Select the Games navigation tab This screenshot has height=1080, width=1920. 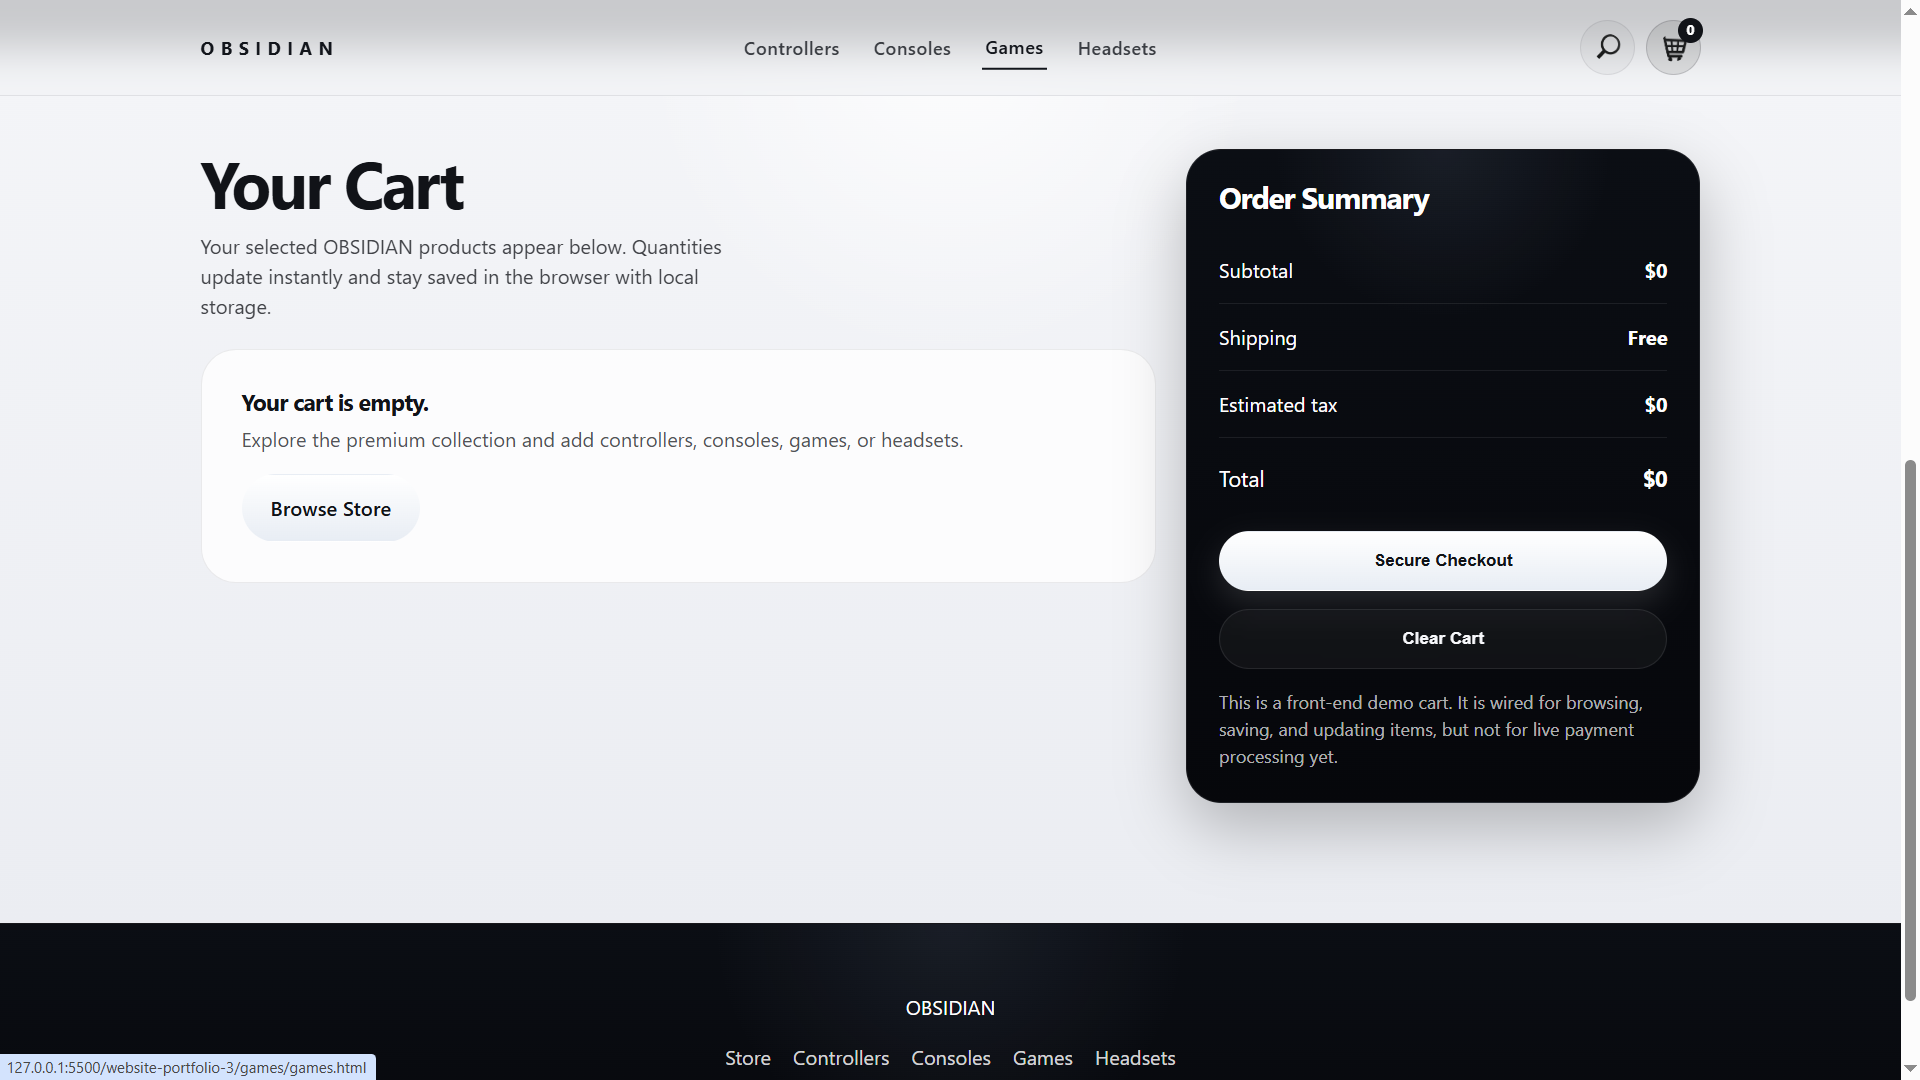click(x=1013, y=48)
